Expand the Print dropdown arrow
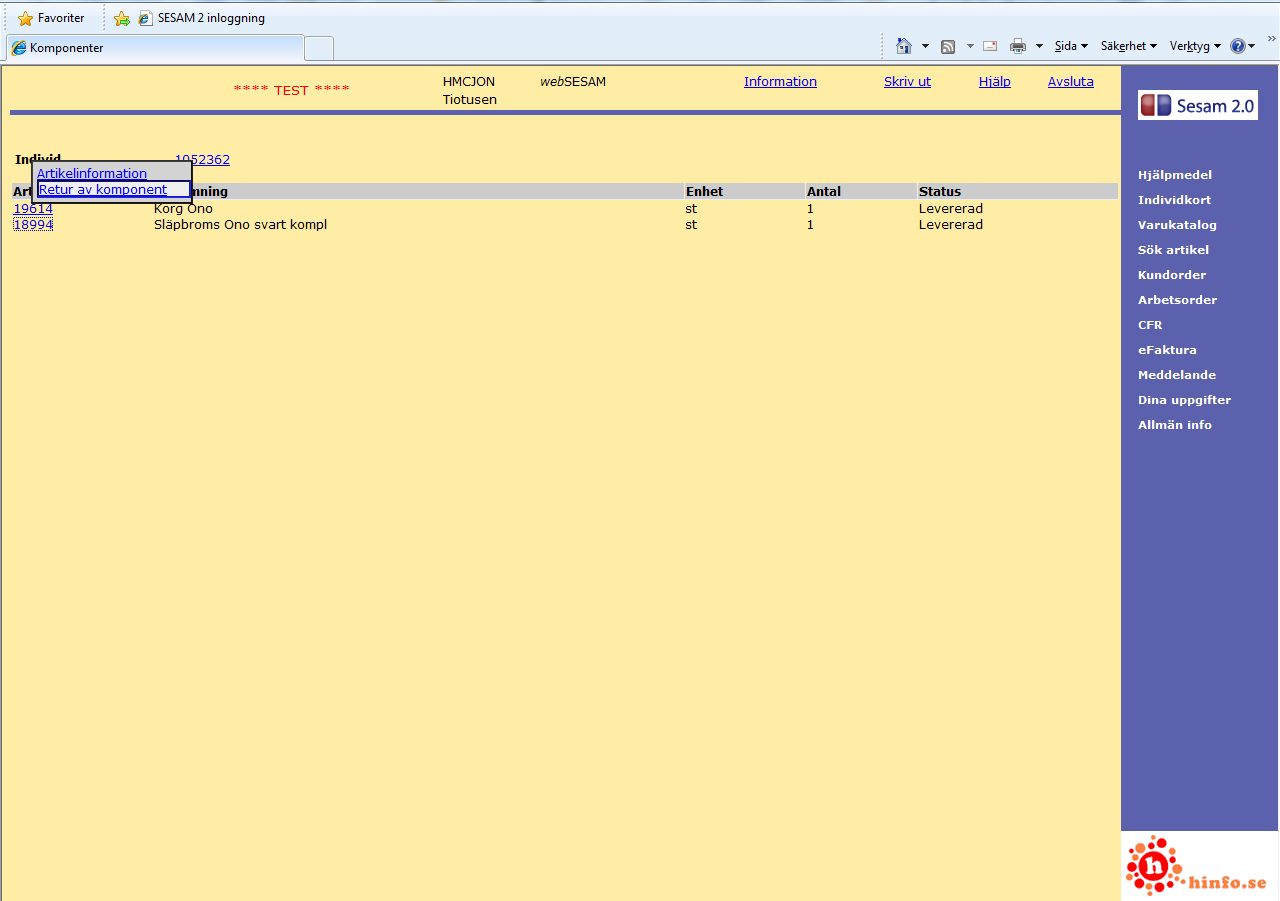Viewport: 1280px width, 901px height. (1039, 46)
